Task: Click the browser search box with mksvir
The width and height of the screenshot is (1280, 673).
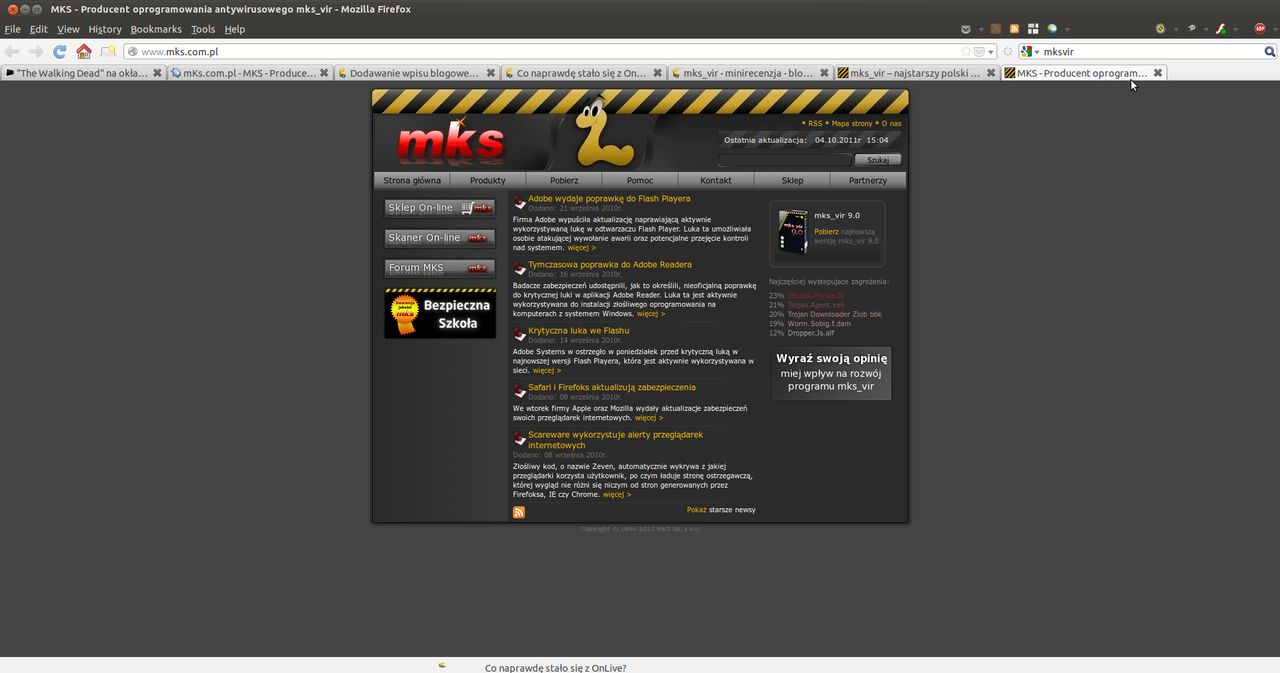Action: click(1148, 51)
